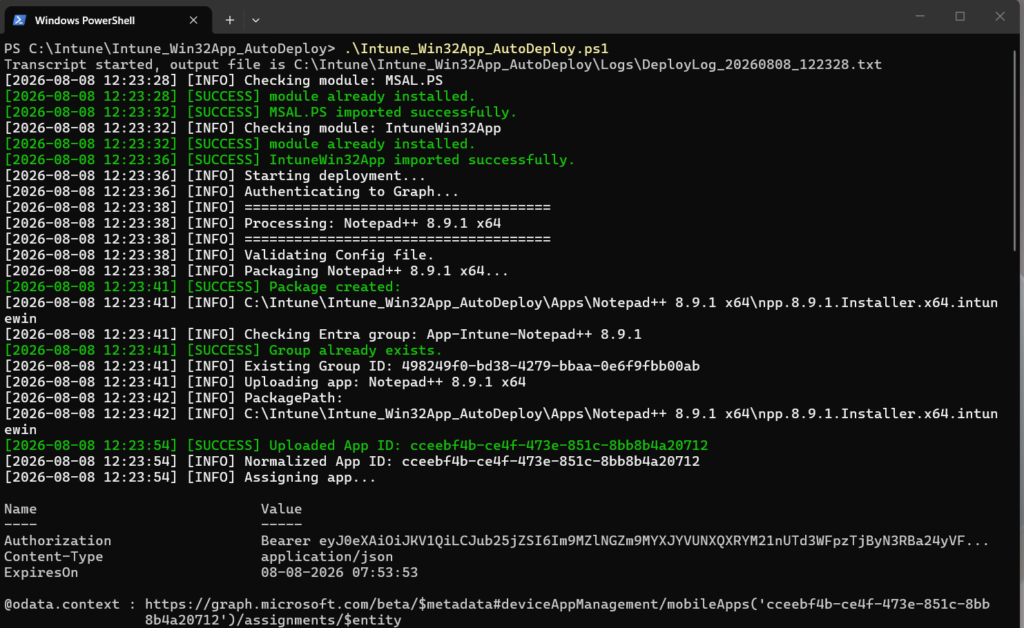1024x628 pixels.
Task: Click 'Group already exists.' line
Action: 223,350
